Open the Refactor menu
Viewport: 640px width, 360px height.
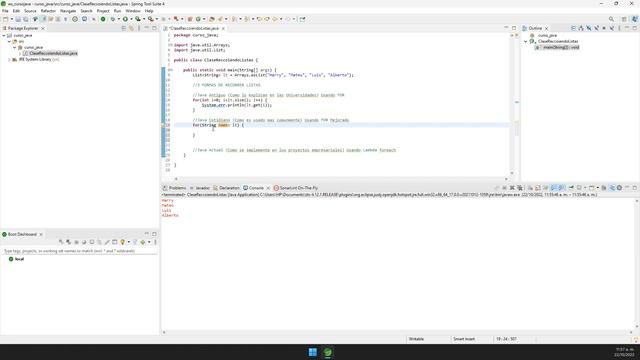[48, 11]
